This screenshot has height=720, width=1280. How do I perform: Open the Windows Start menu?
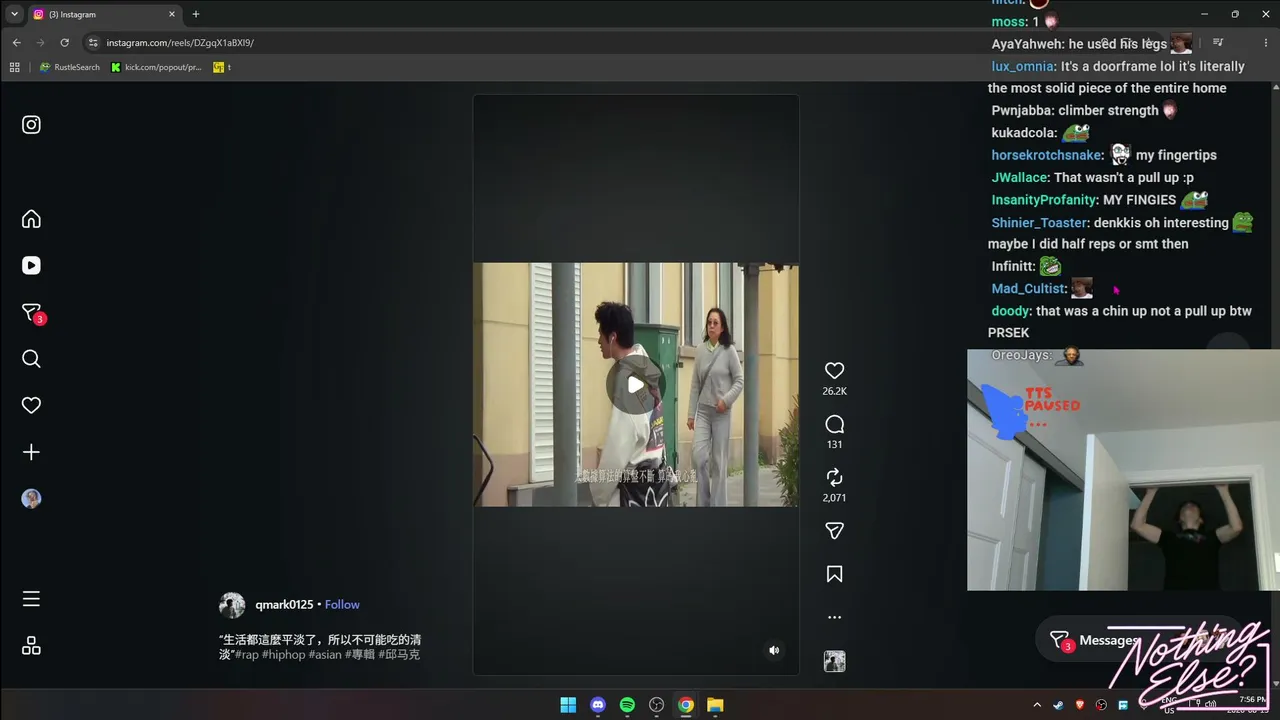point(568,705)
